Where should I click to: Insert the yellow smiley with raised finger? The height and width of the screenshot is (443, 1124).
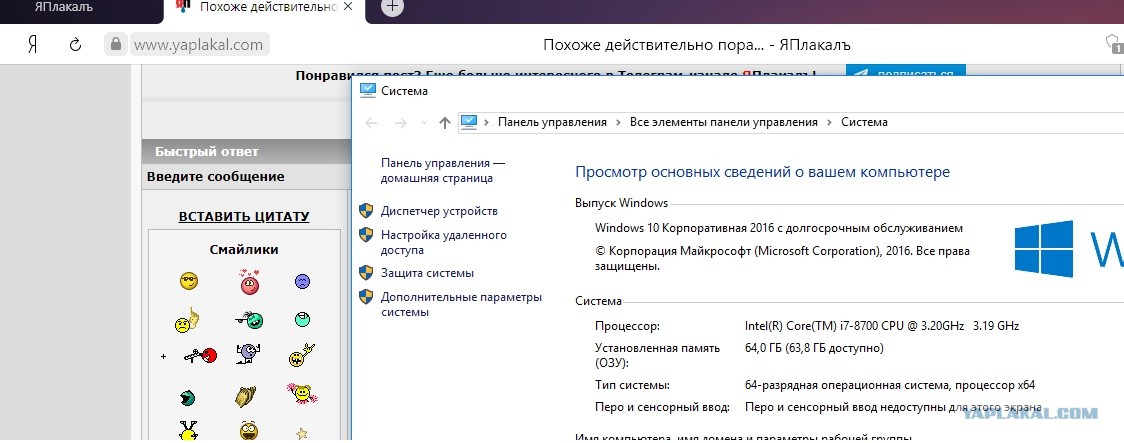(x=186, y=320)
